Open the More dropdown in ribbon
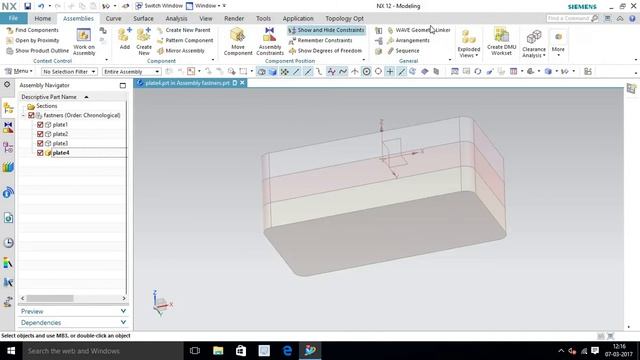The image size is (640, 360). 558,42
